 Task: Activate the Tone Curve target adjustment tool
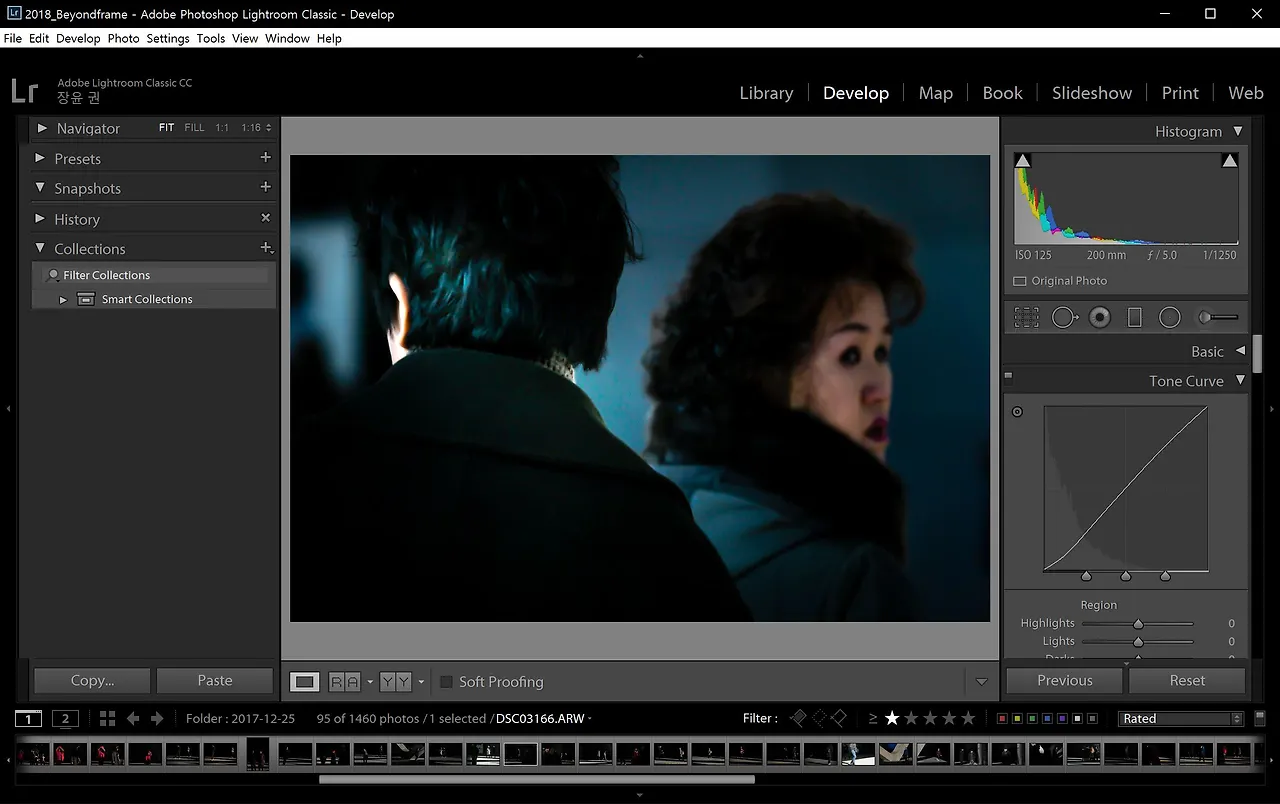(x=1017, y=411)
